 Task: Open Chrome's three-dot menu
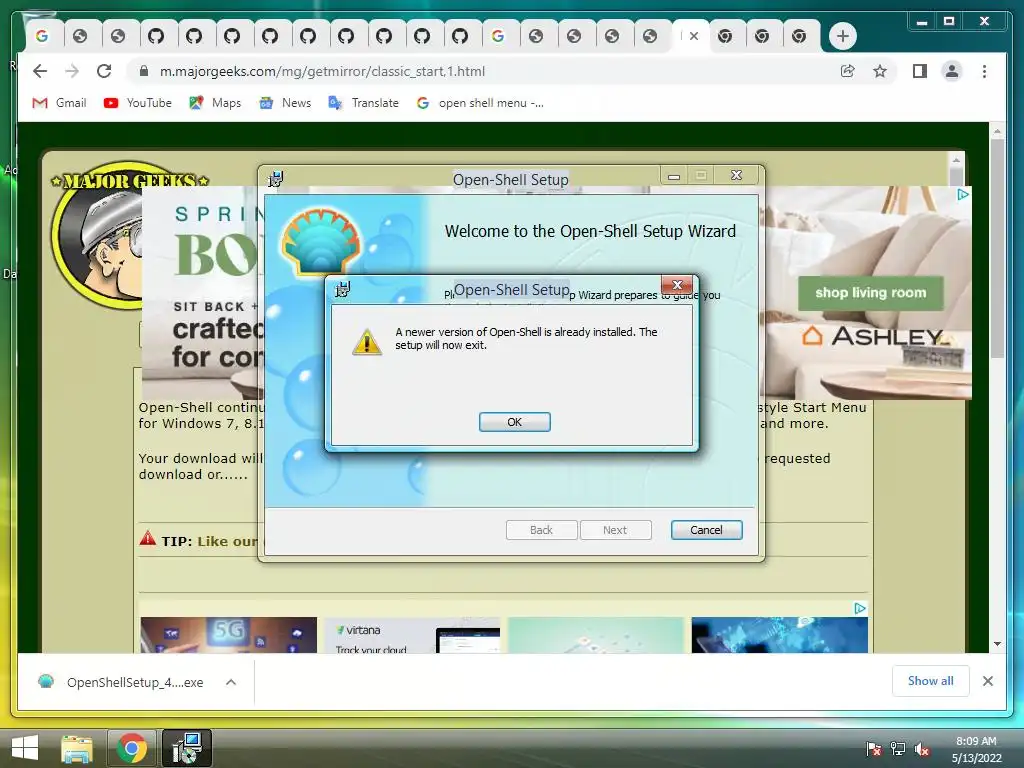[984, 71]
